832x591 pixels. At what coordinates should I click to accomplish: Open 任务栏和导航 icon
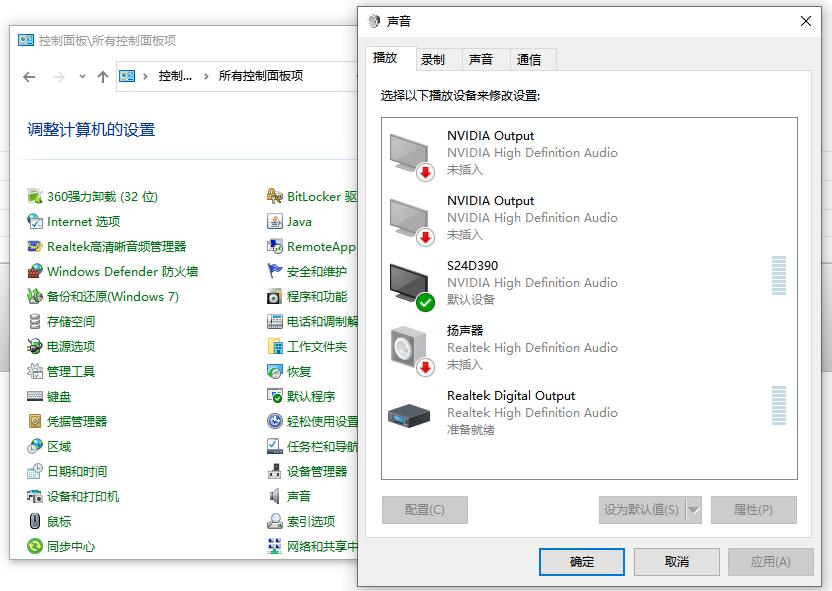(274, 446)
